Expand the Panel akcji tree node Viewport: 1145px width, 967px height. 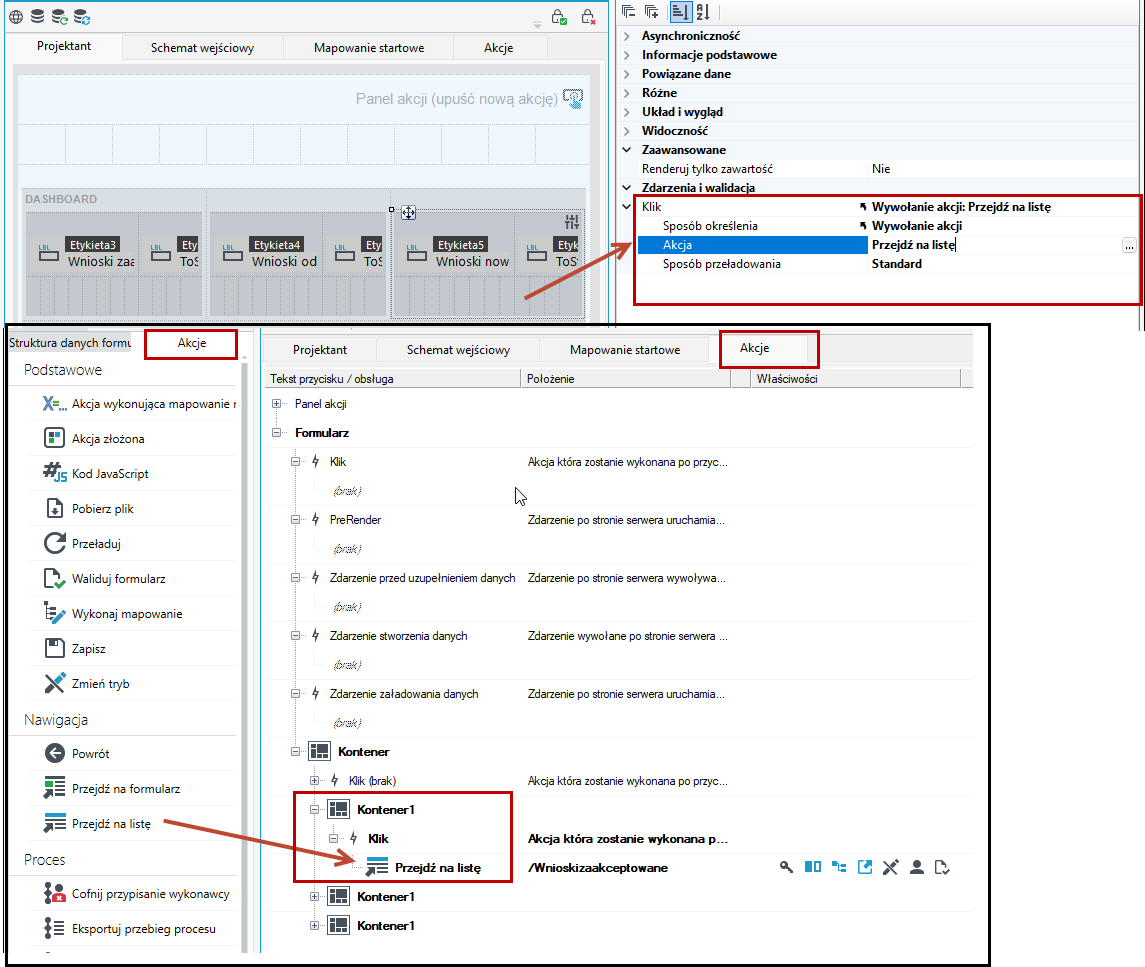[x=276, y=403]
